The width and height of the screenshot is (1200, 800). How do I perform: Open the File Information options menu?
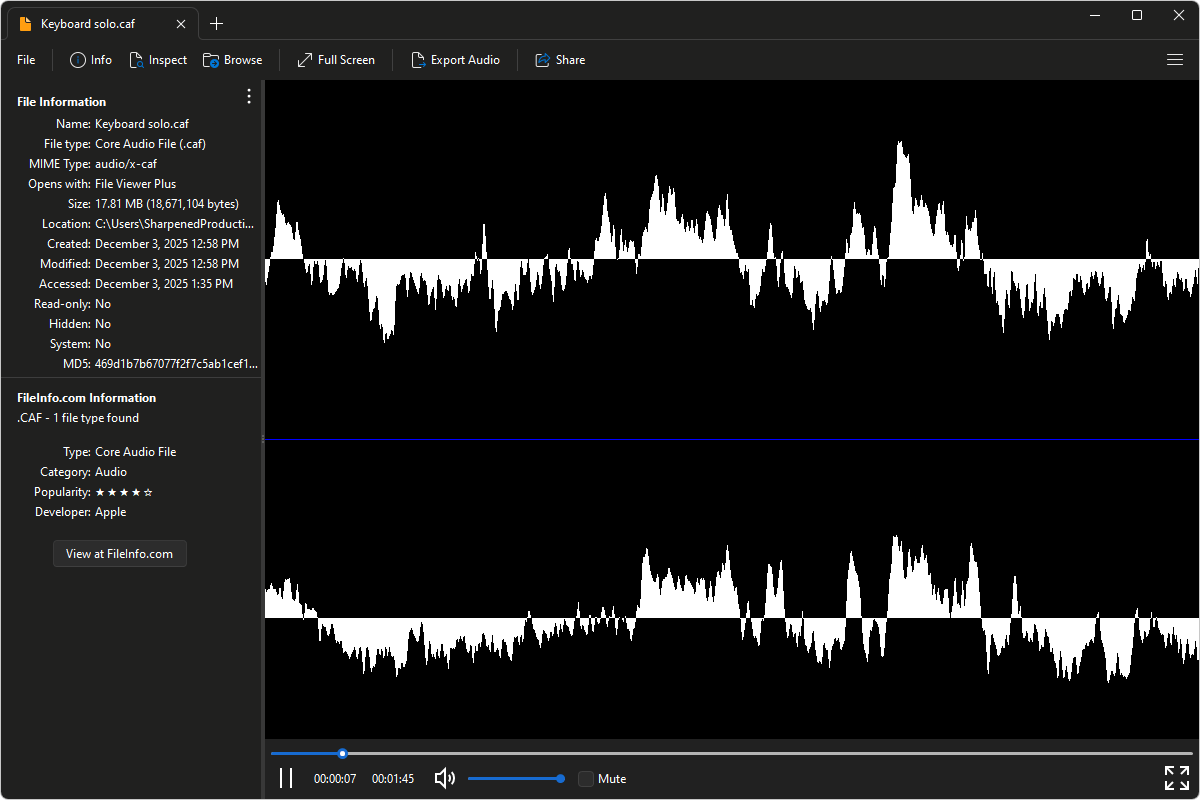248,96
